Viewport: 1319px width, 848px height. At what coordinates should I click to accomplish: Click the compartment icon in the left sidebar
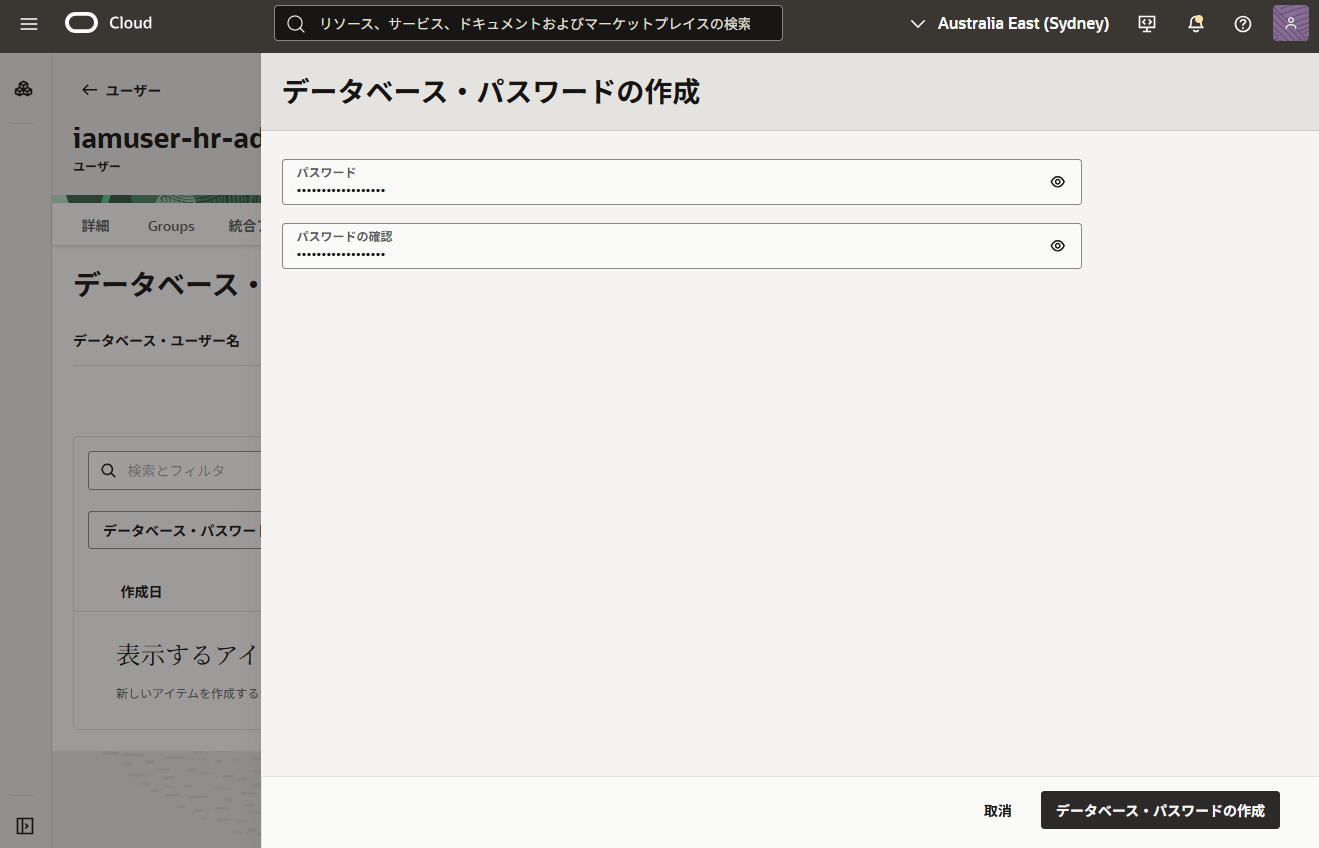24,88
